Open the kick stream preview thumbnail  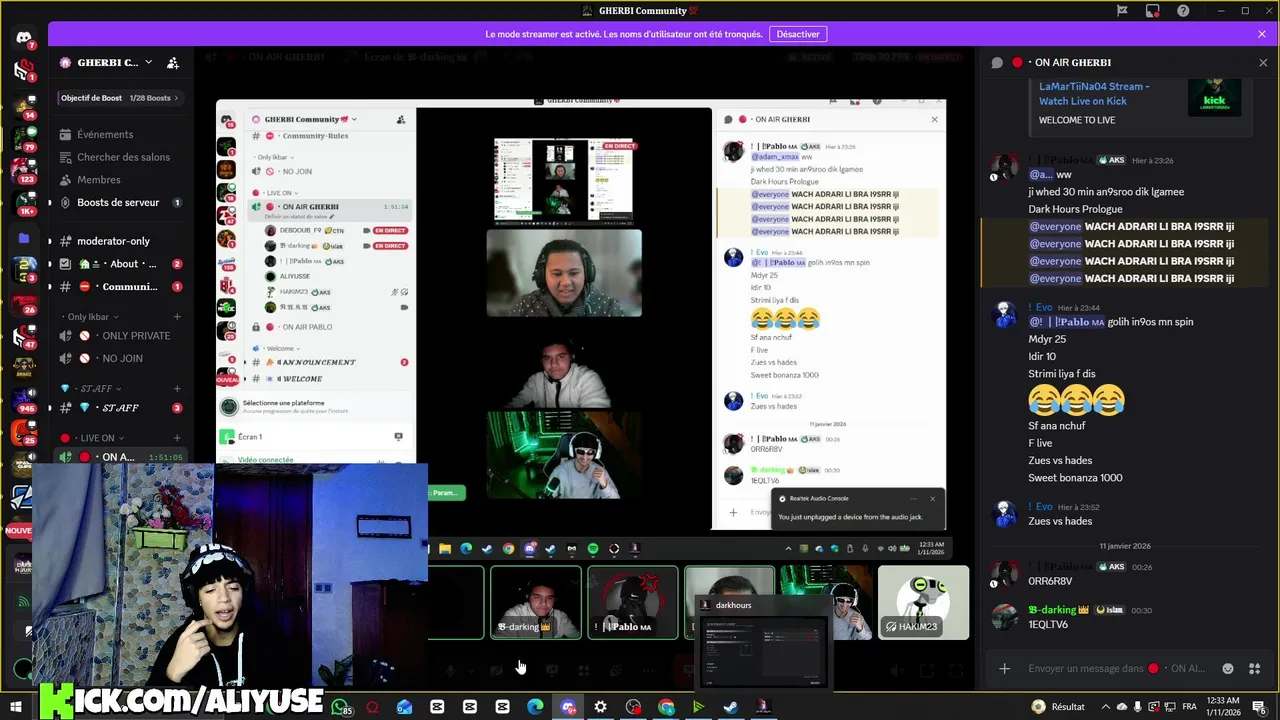(x=1214, y=97)
